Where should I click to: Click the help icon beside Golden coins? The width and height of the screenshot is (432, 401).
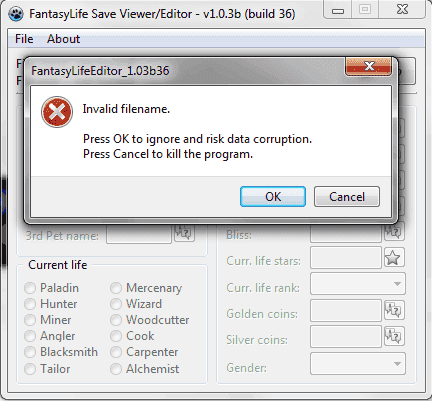pos(394,310)
